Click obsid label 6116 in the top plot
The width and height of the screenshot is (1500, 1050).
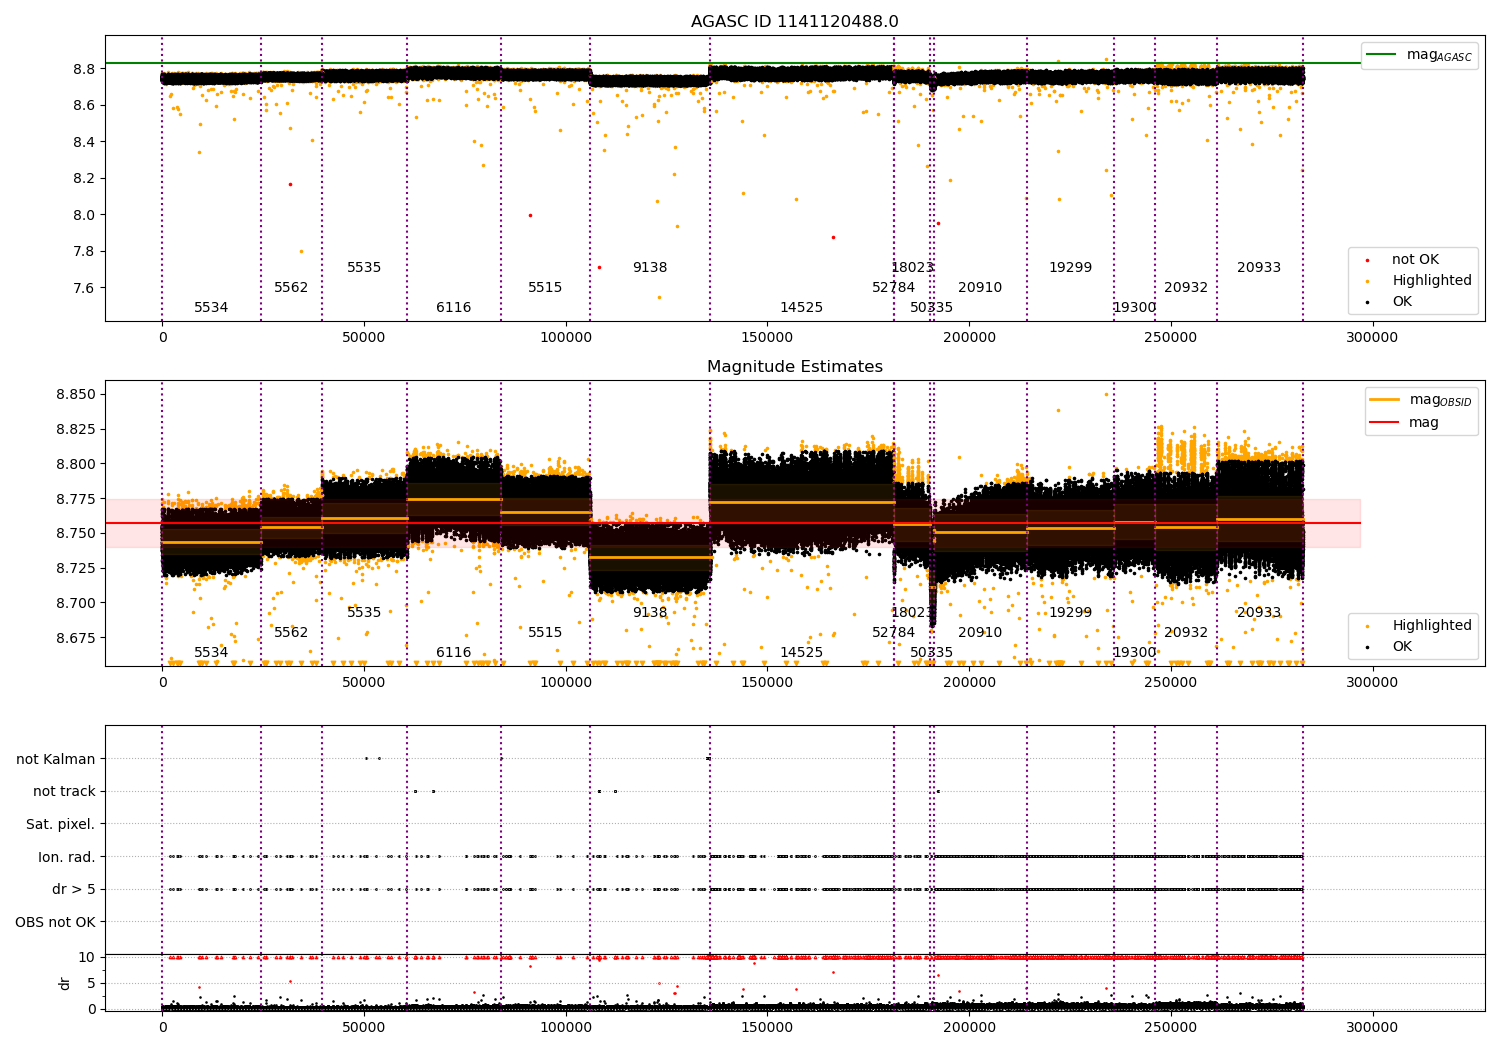[453, 308]
